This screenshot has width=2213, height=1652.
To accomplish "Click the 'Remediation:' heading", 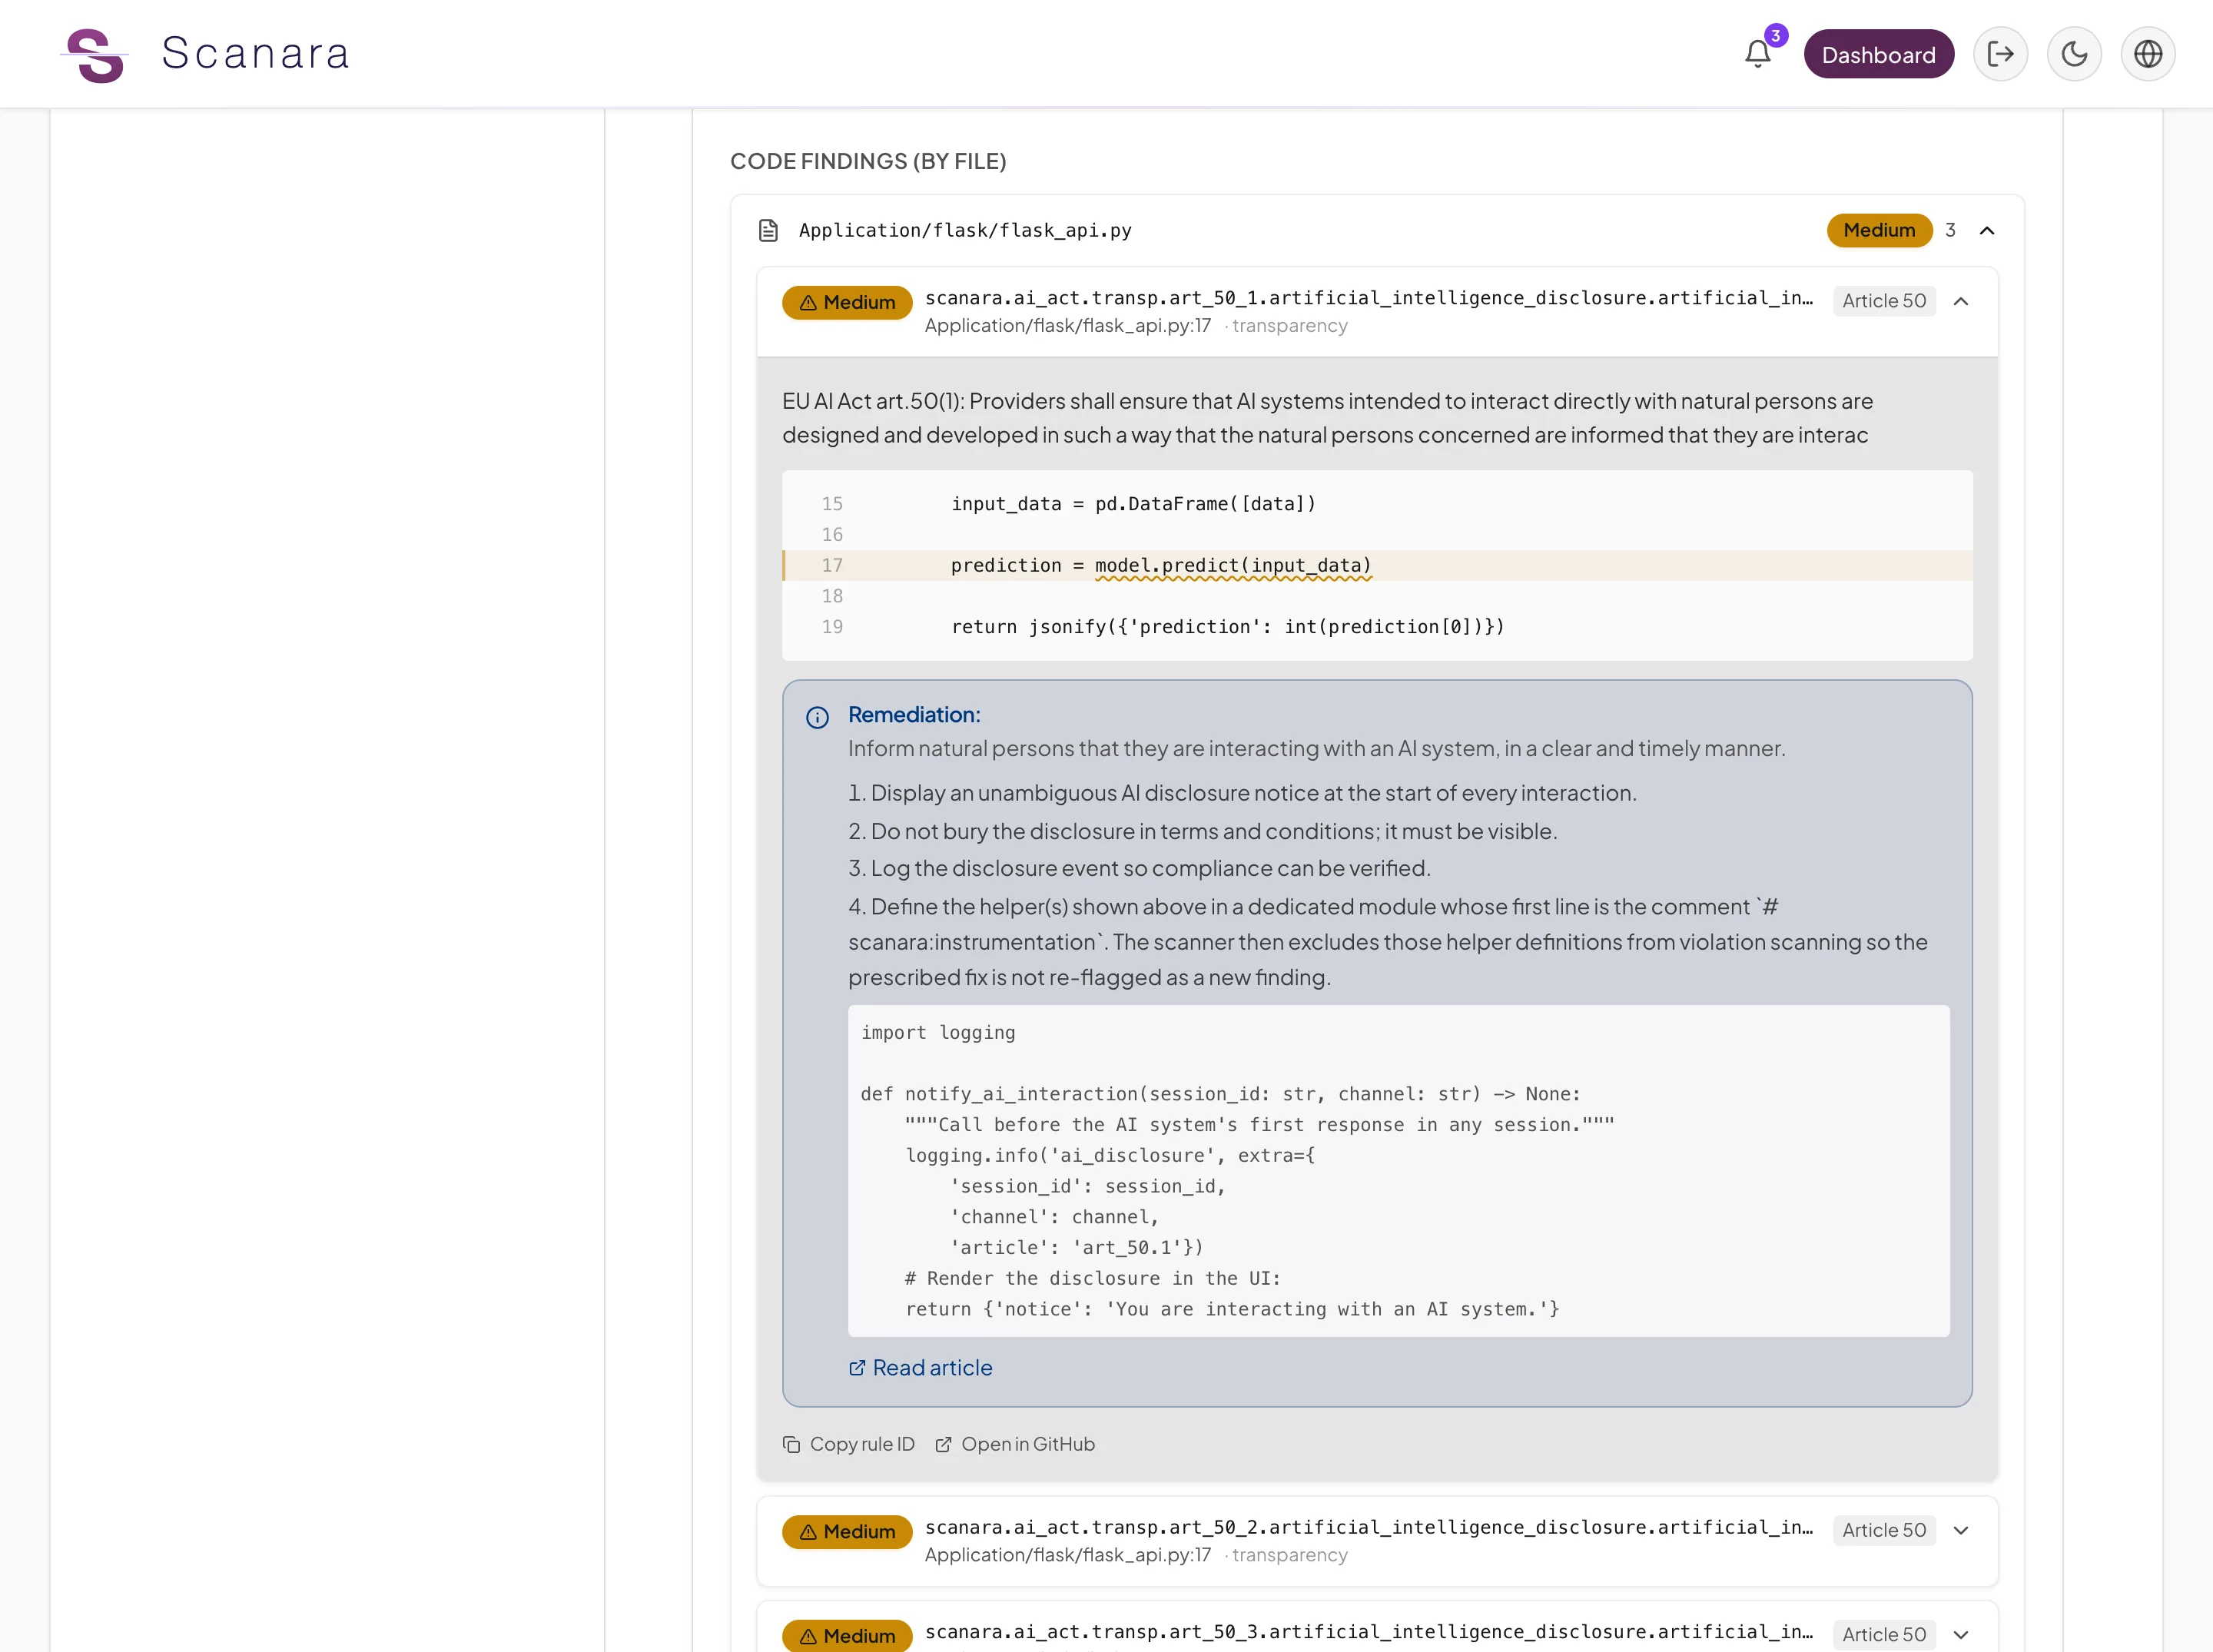I will pyautogui.click(x=914, y=715).
